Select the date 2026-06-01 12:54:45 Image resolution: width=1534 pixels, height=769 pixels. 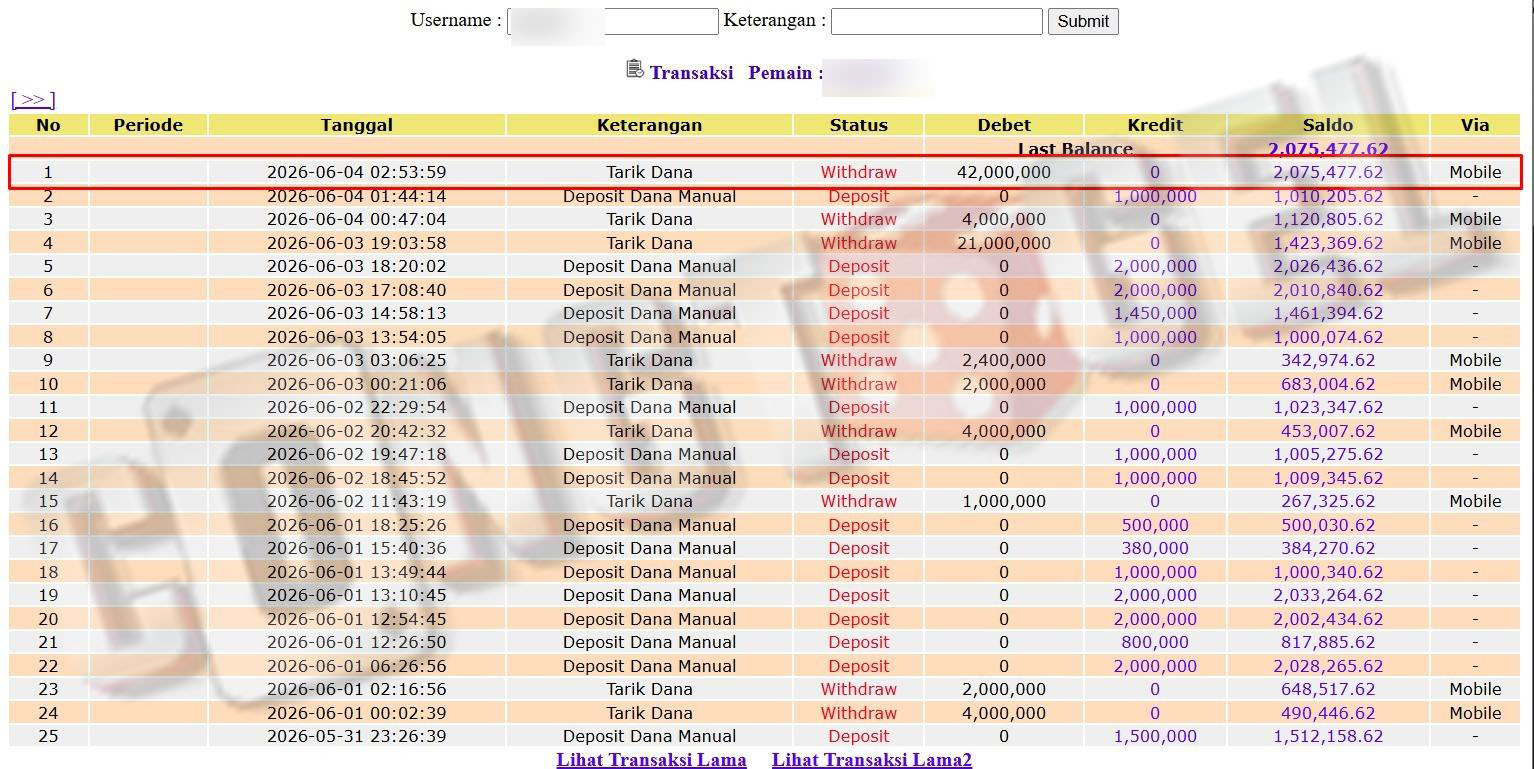pyautogui.click(x=357, y=619)
